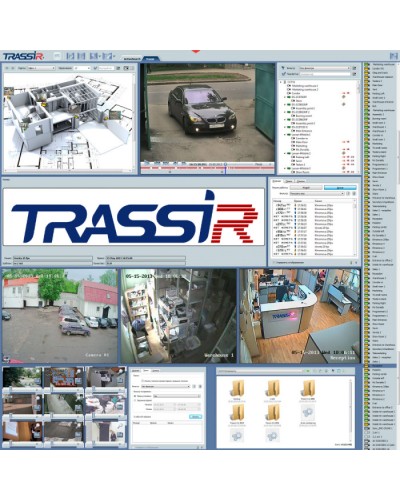Click the first camera layout icon in toolbar
Screen dimensions: 400x500
pos(70,56)
